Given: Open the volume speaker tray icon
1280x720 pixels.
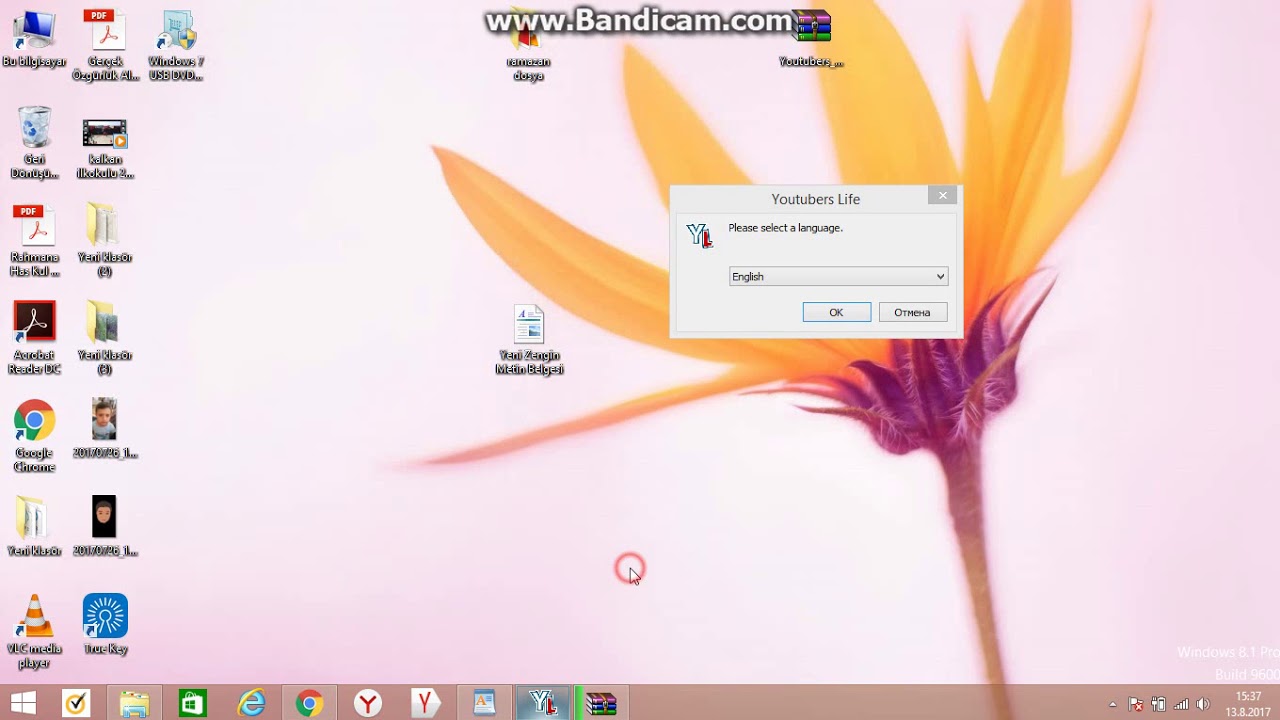Looking at the screenshot, I should [1203, 704].
